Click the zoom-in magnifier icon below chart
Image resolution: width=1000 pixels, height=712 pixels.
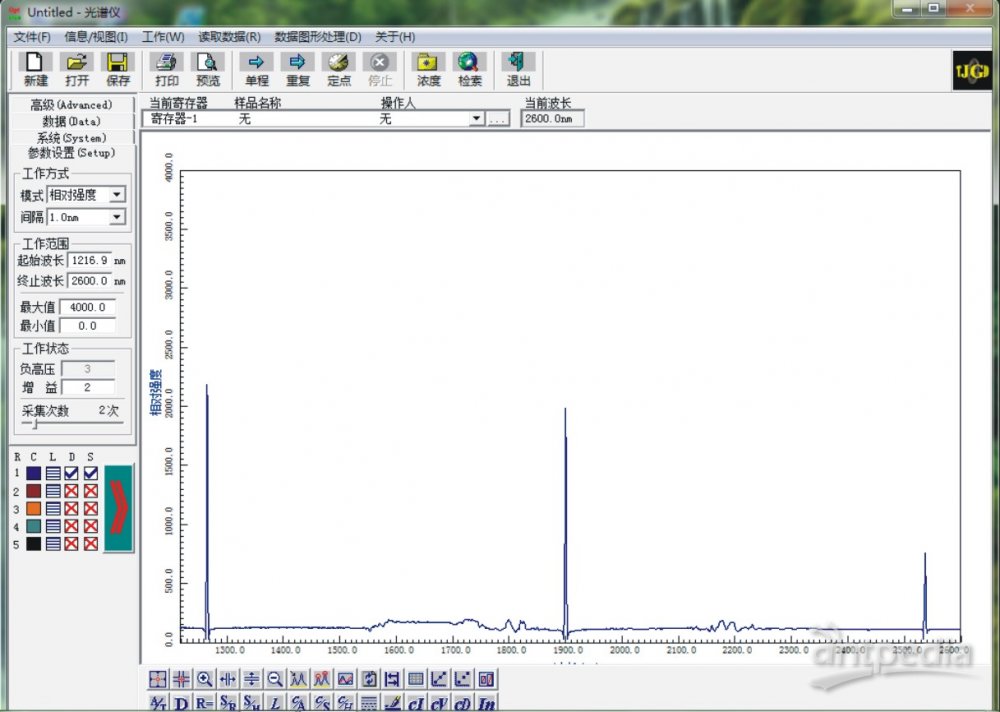205,678
